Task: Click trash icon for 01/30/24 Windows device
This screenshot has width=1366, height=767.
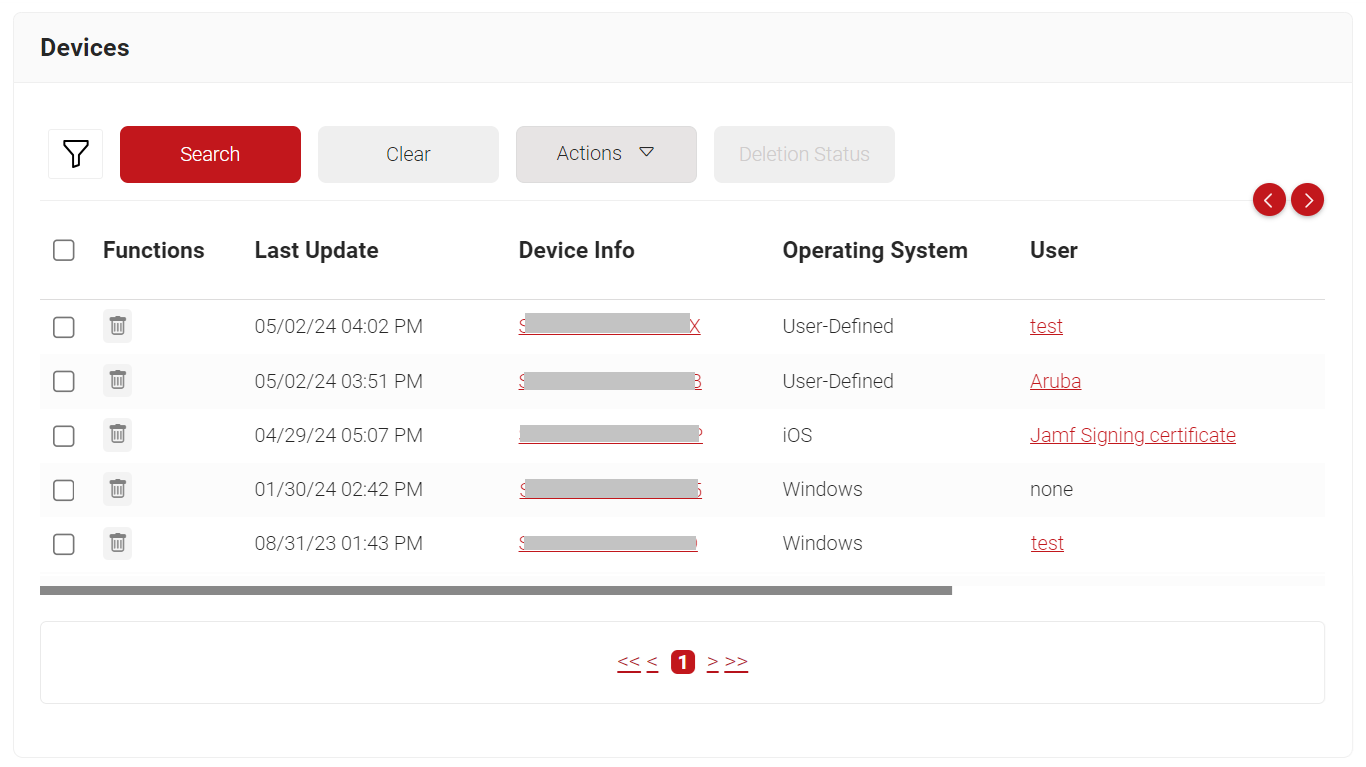Action: click(117, 489)
